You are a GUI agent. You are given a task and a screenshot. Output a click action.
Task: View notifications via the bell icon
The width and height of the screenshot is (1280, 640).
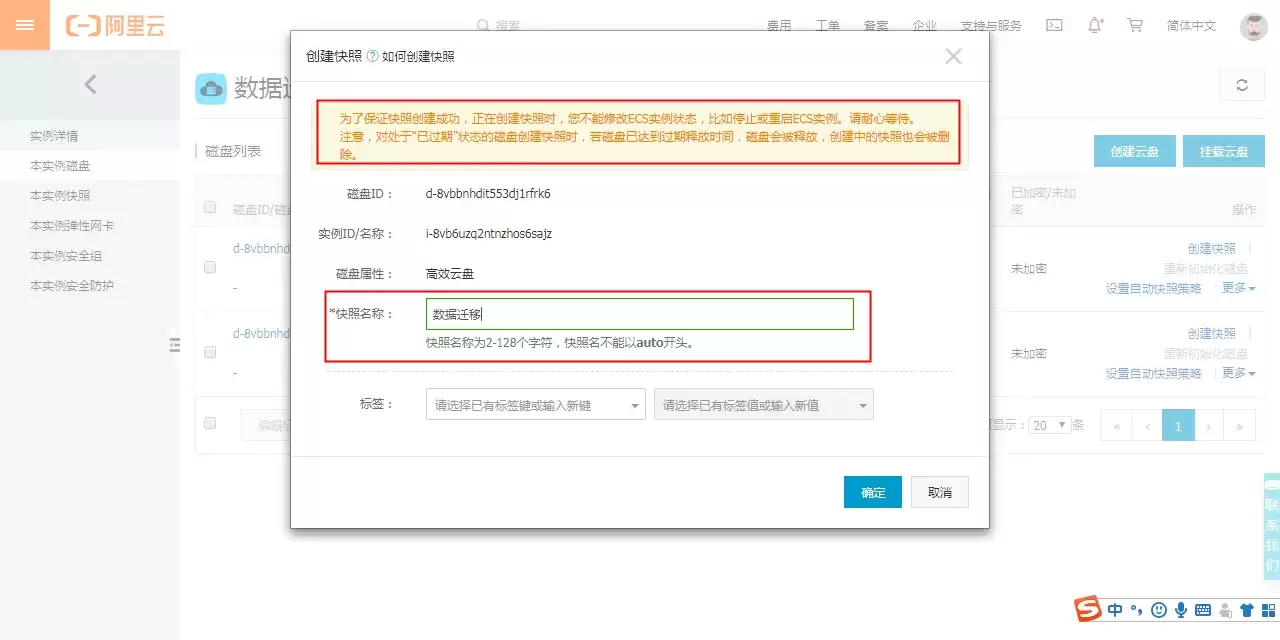click(1095, 26)
